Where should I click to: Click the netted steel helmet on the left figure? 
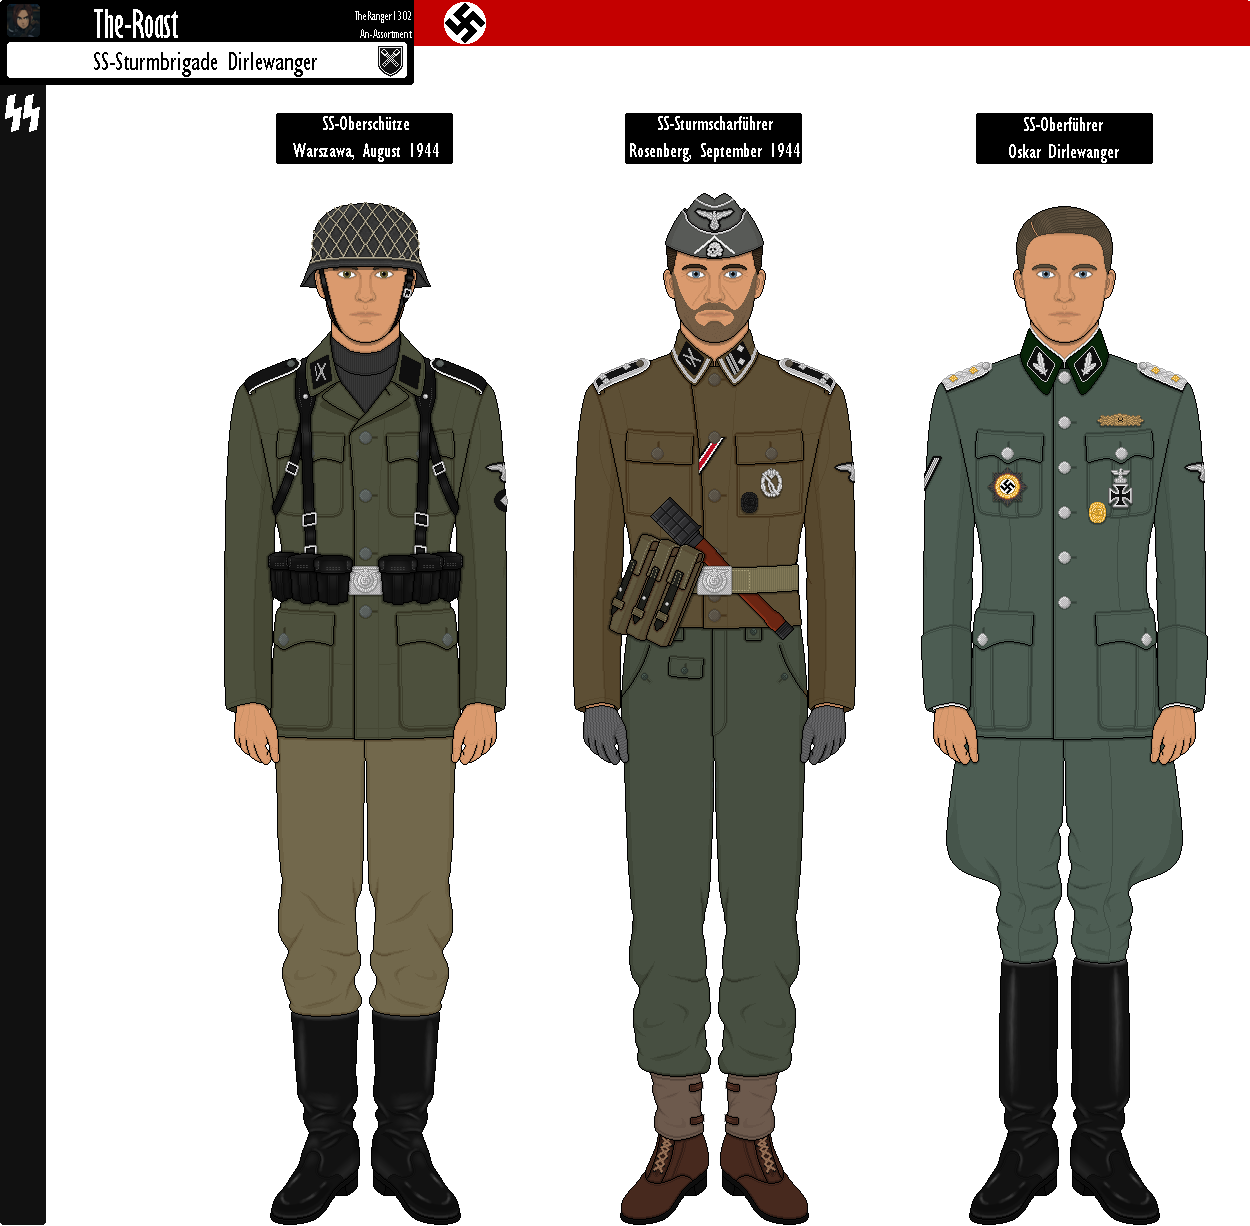point(365,243)
